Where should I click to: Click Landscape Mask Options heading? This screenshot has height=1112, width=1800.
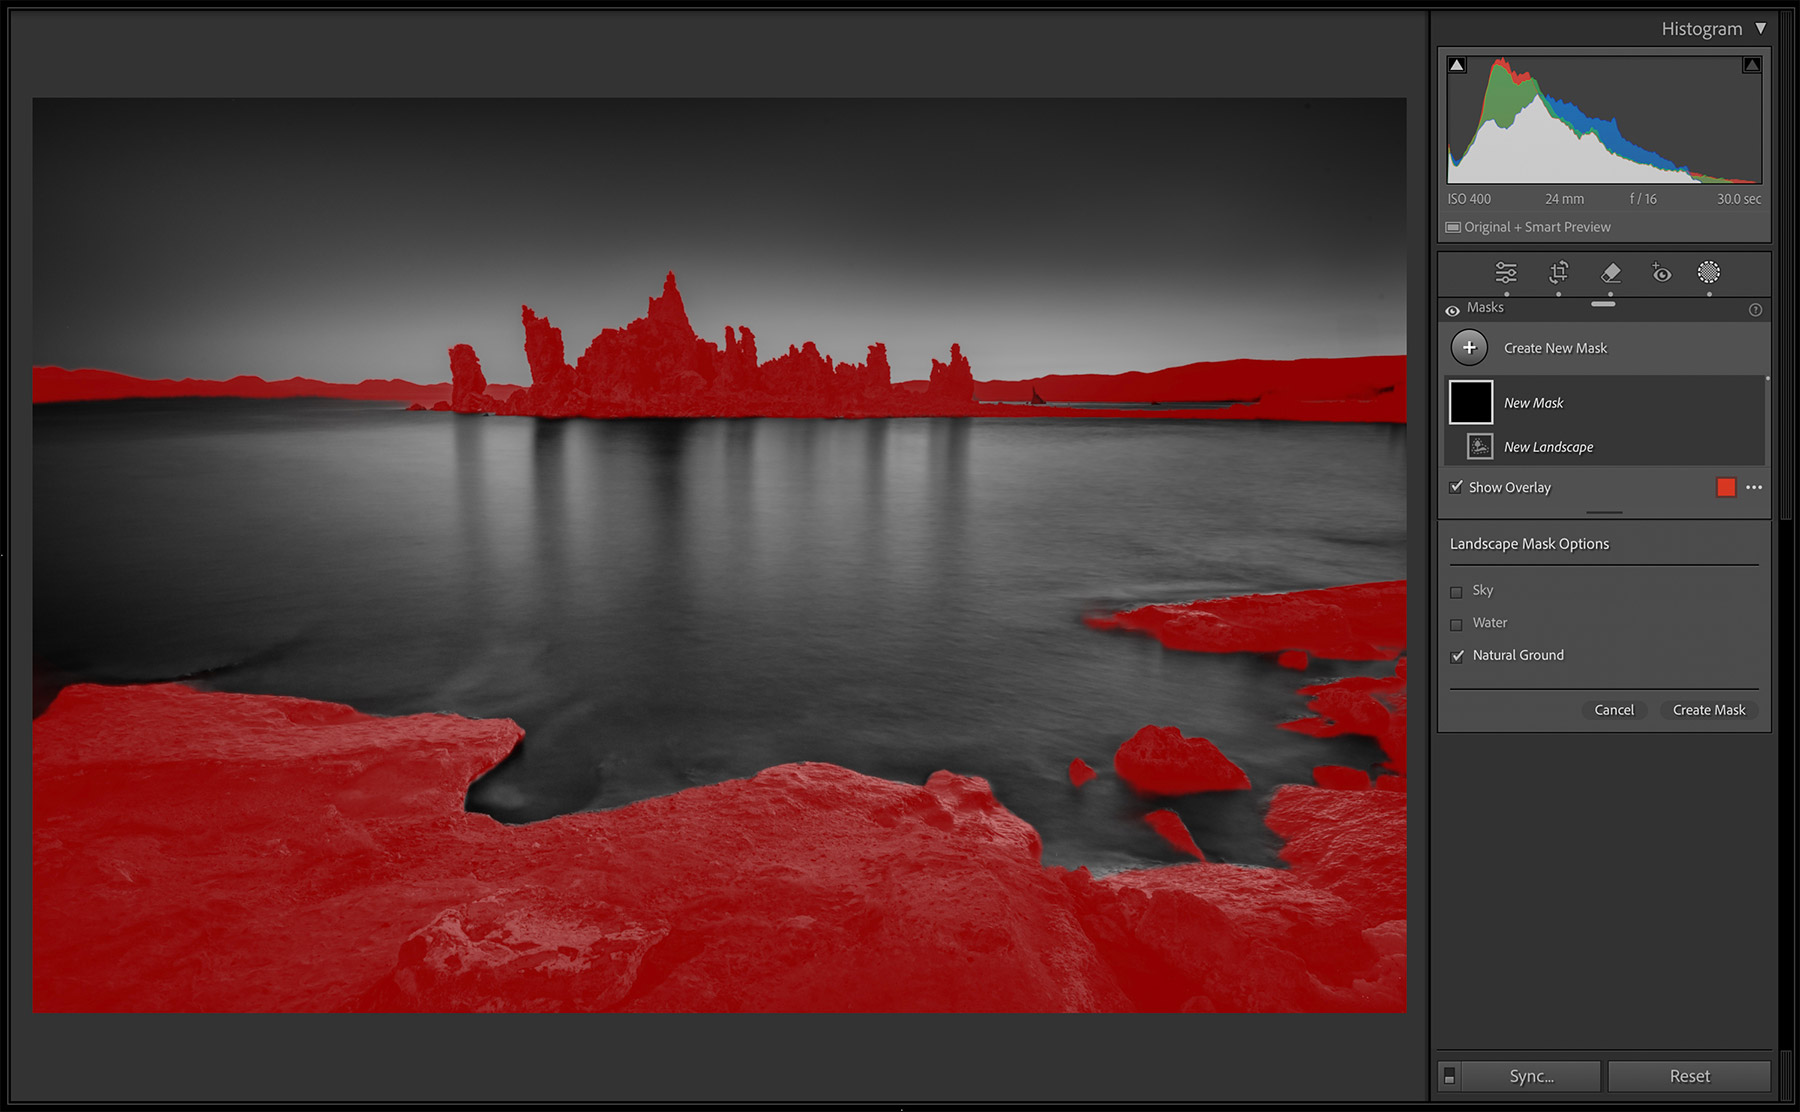[x=1529, y=544]
